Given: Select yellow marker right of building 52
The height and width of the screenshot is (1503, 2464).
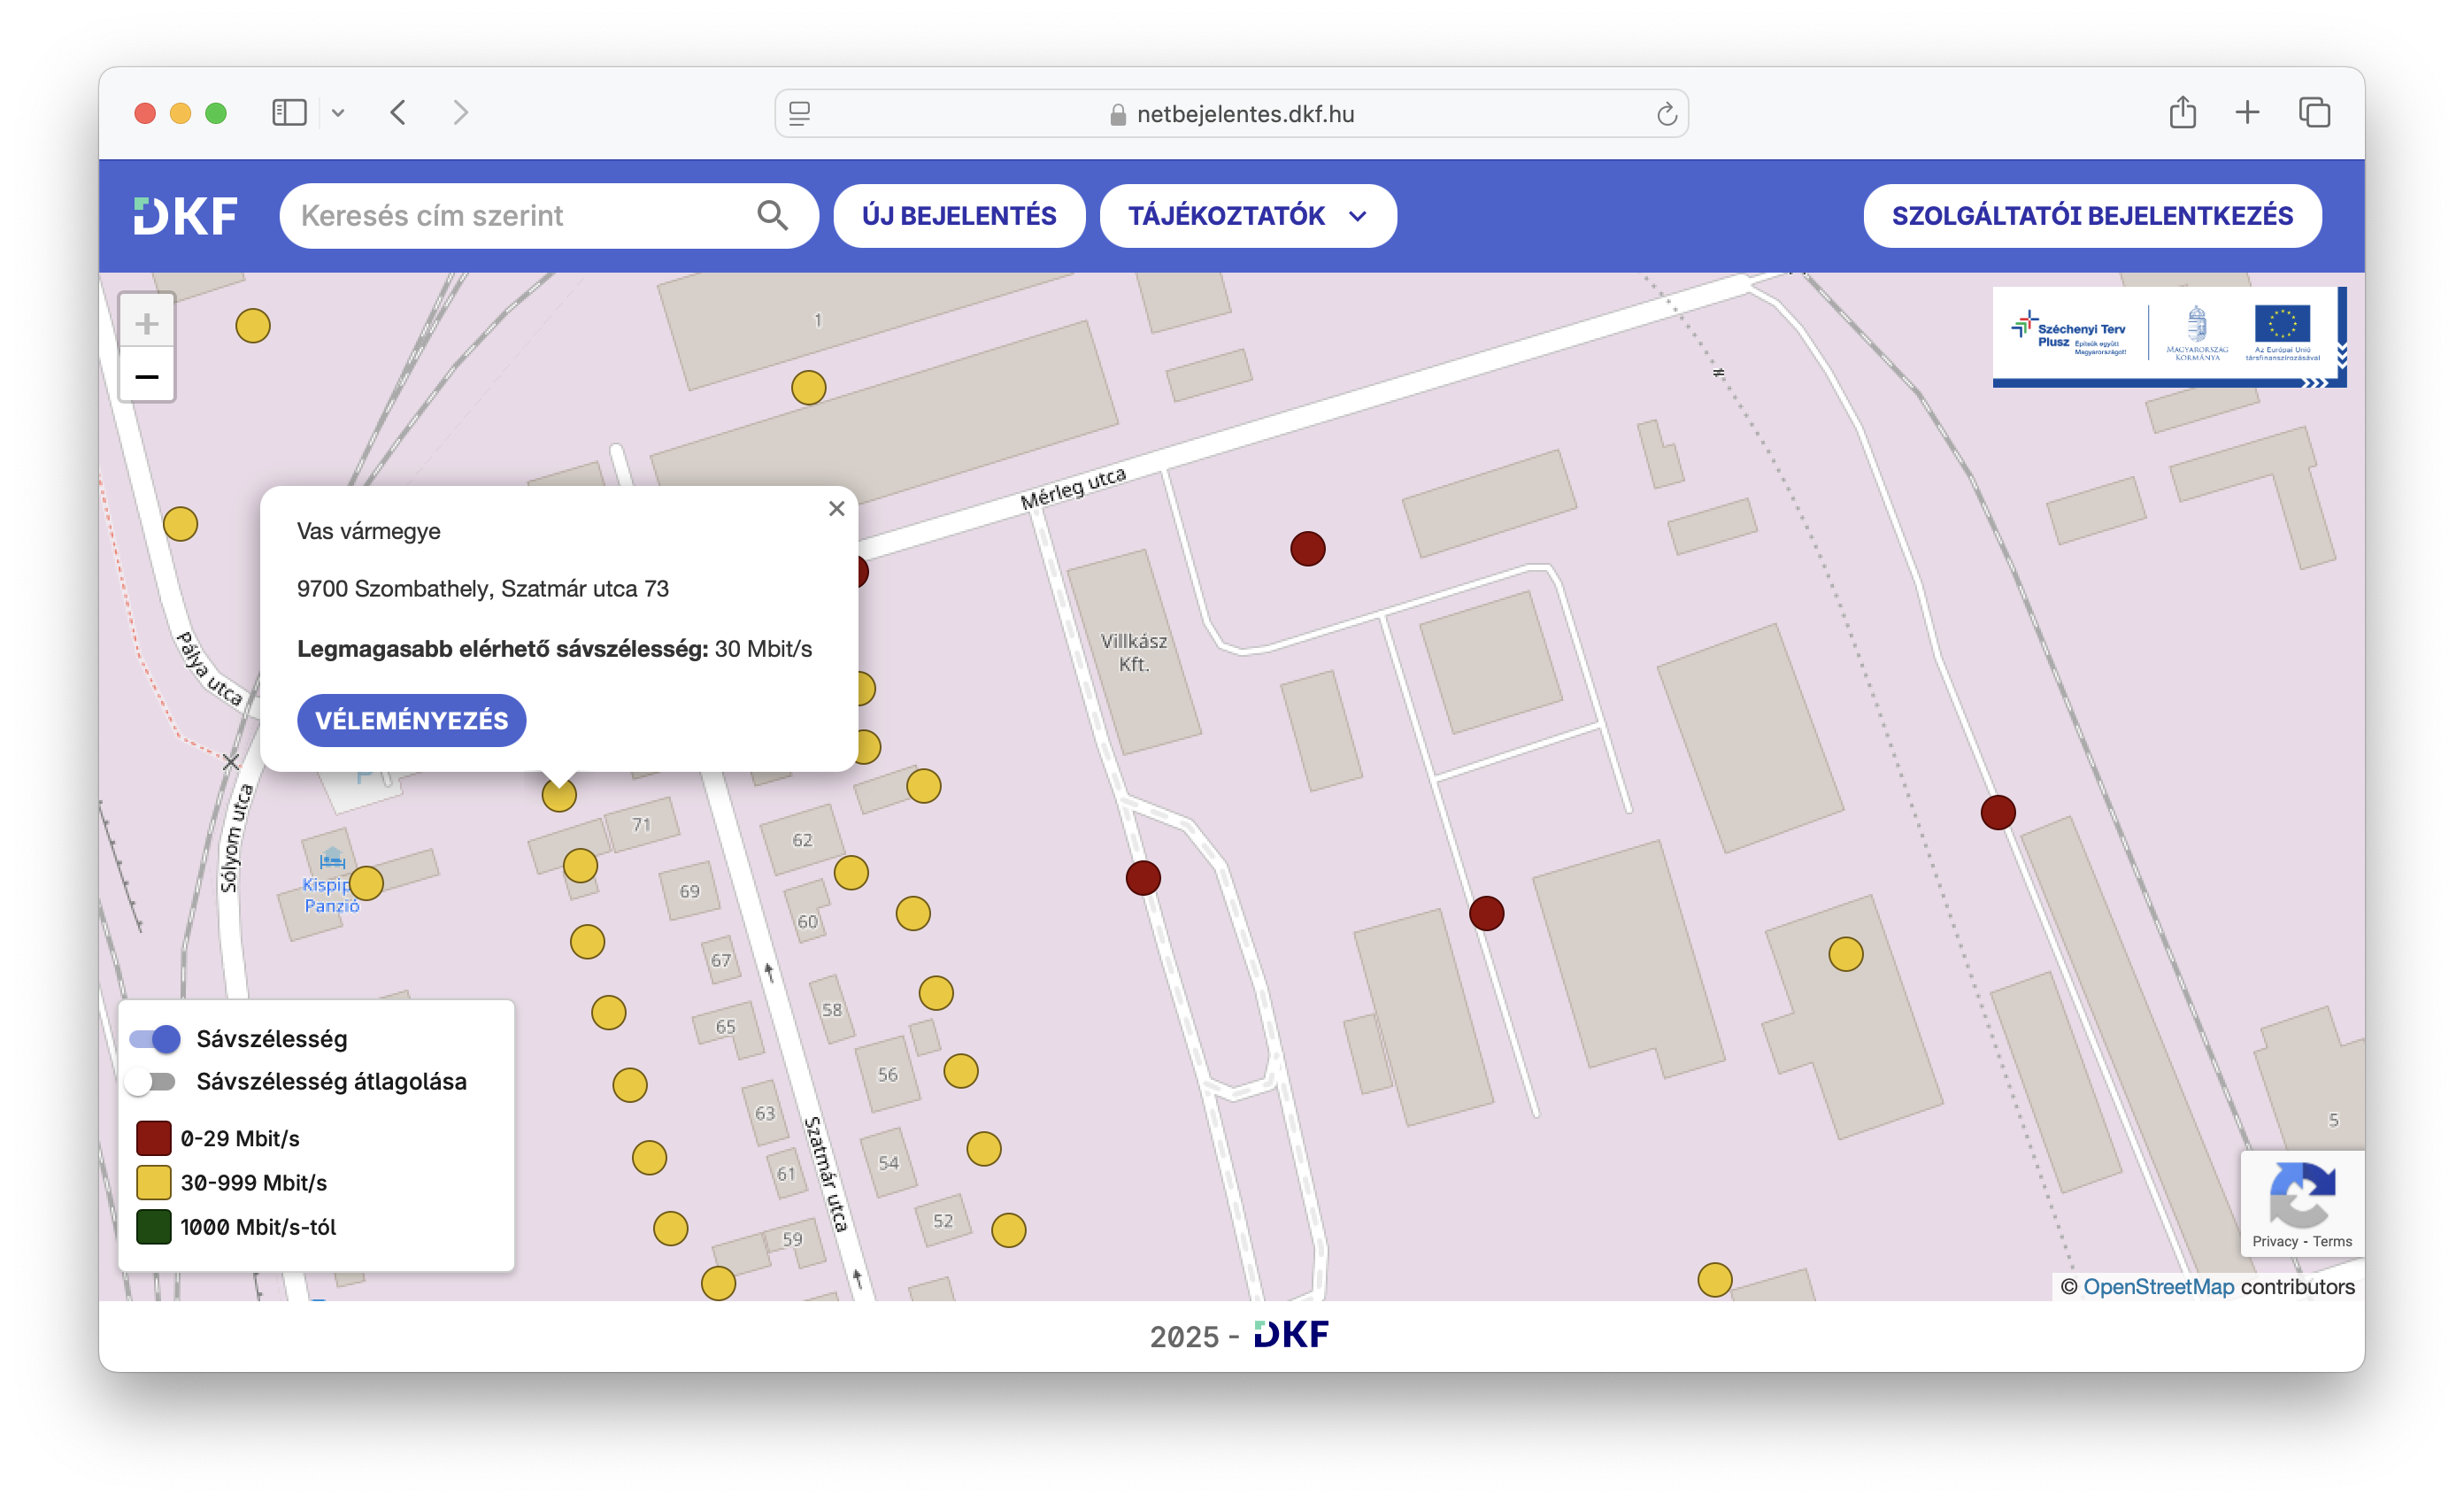Looking at the screenshot, I should pos(1008,1230).
